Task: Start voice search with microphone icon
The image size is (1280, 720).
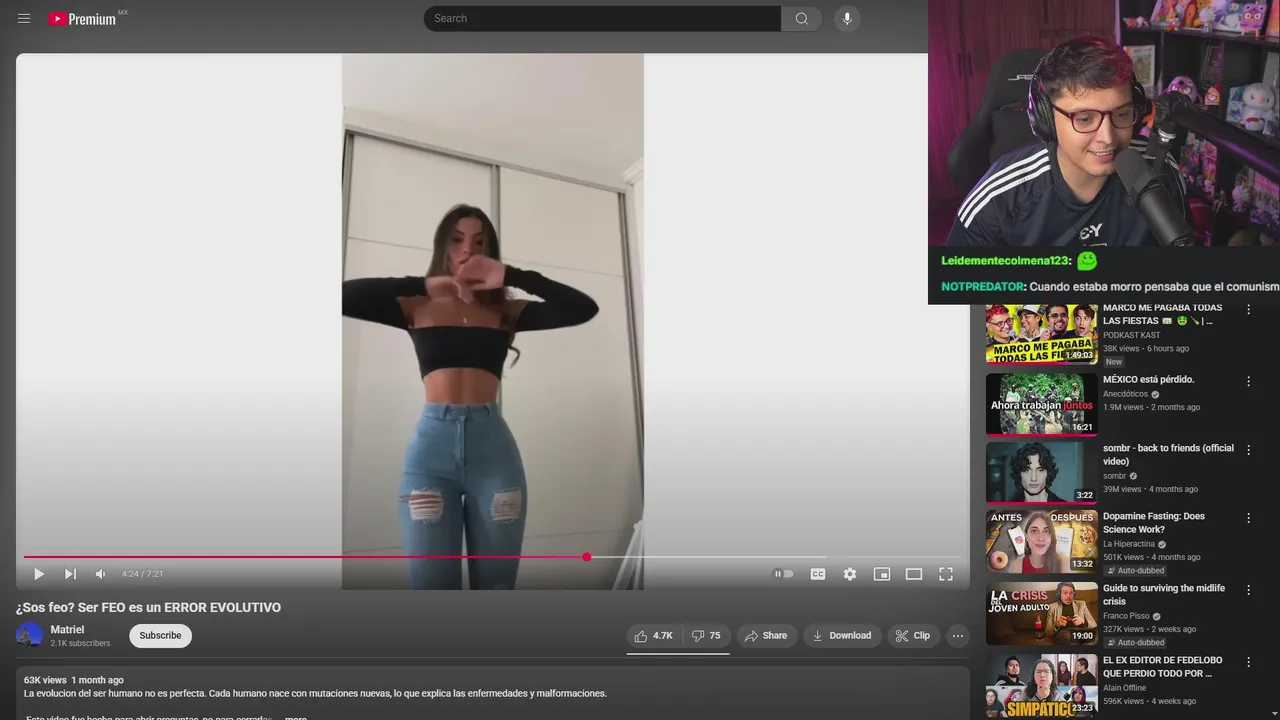Action: (847, 19)
